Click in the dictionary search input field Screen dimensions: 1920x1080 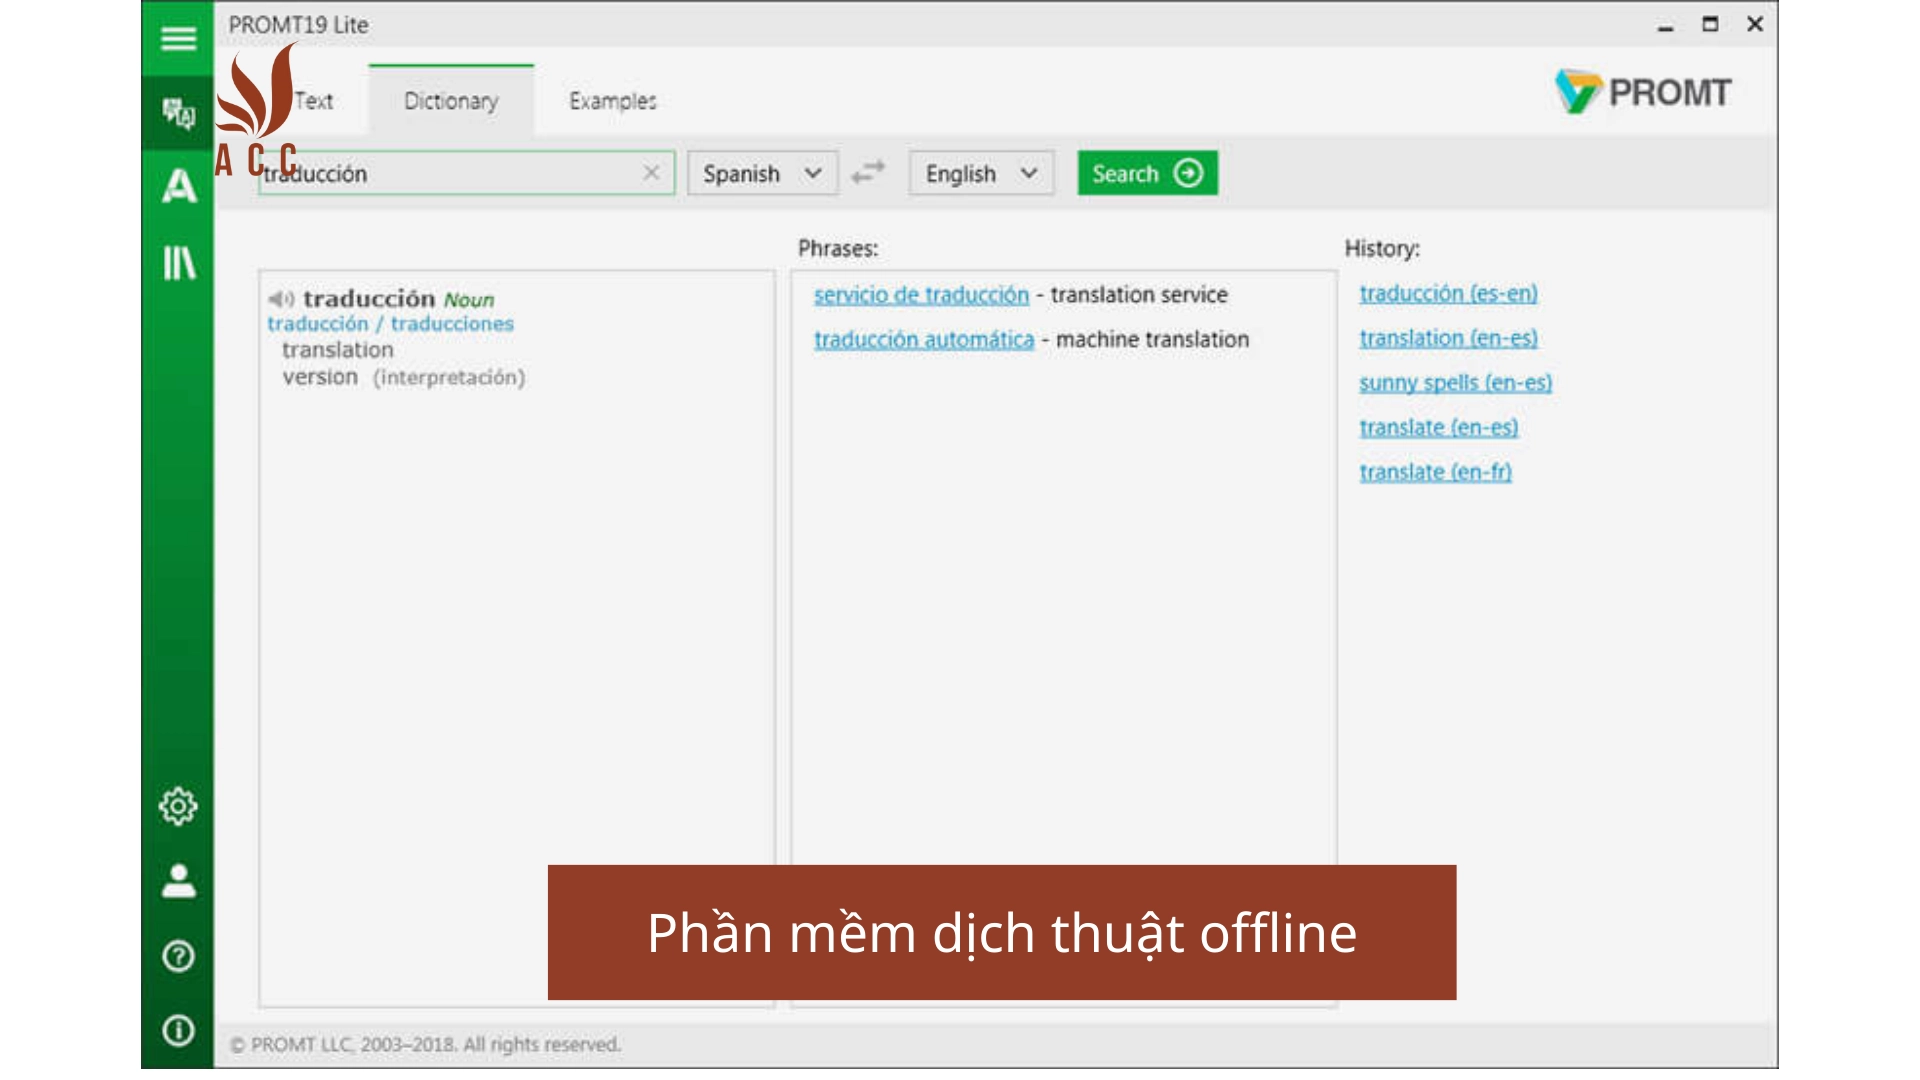pyautogui.click(x=466, y=173)
